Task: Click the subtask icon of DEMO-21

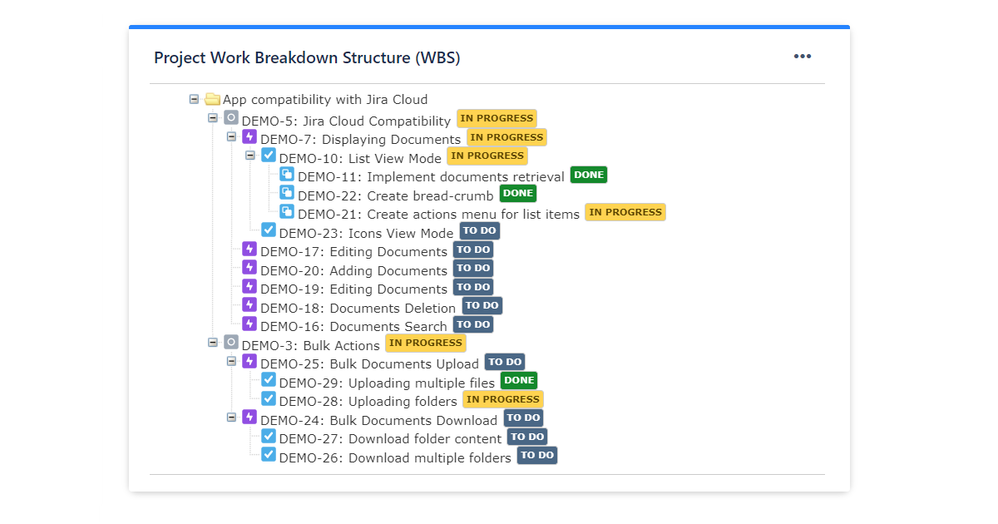Action: [x=287, y=211]
